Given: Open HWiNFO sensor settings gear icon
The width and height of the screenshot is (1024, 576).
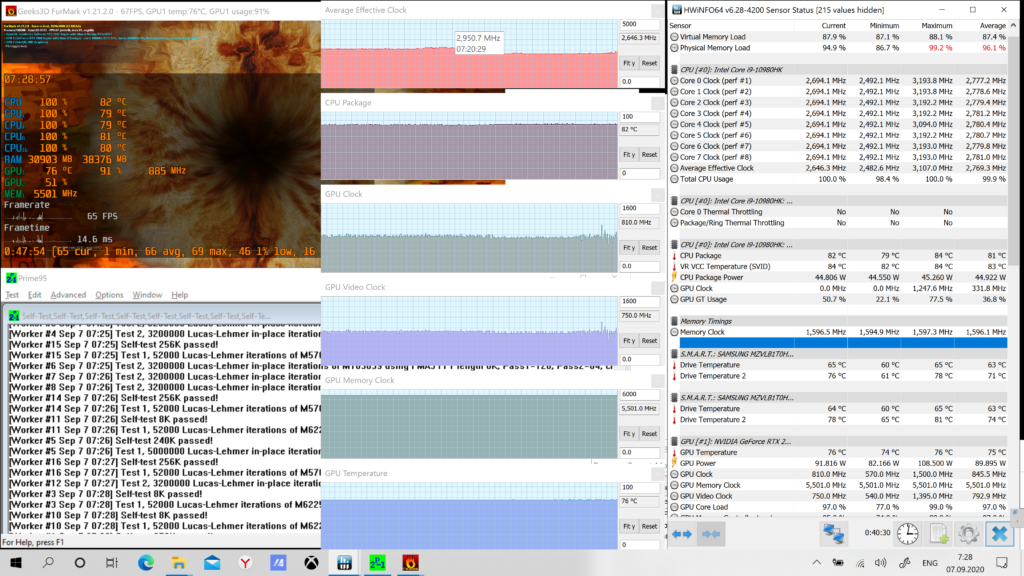Looking at the screenshot, I should (968, 534).
